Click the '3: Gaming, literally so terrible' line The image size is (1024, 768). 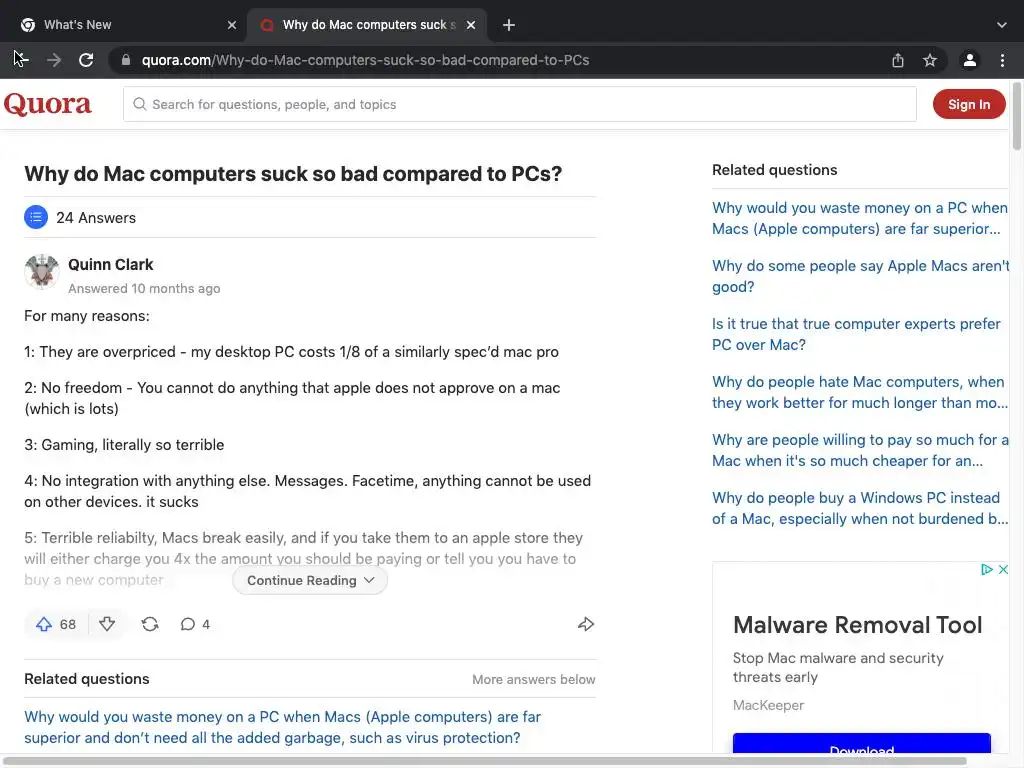click(x=124, y=445)
